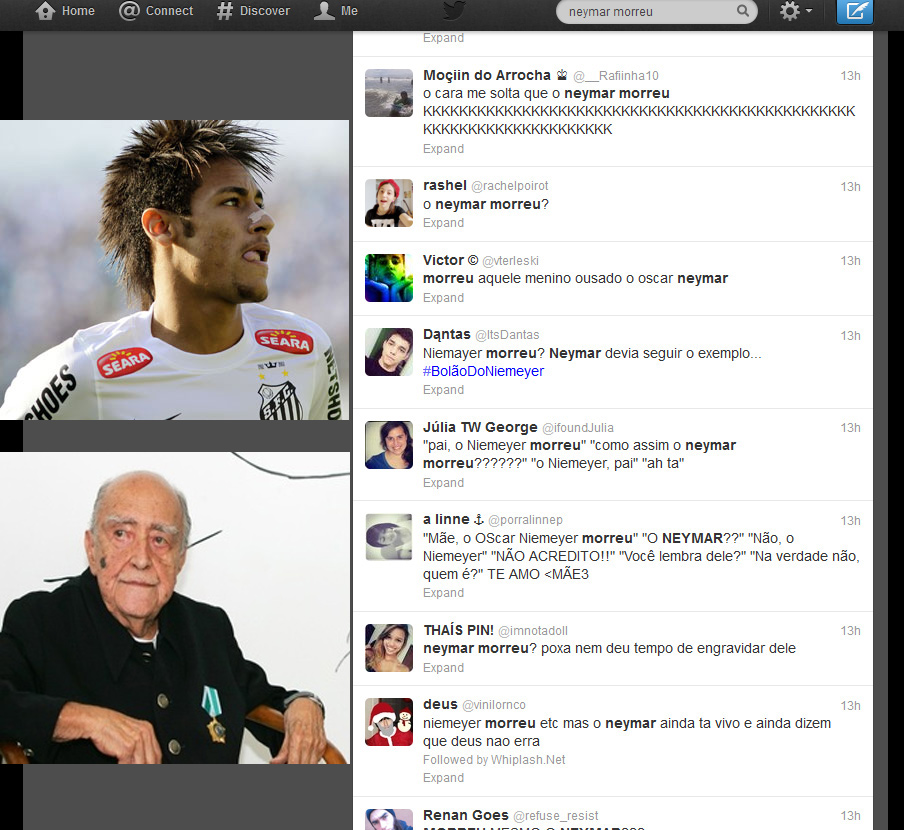
Task: Open the @__Rafiinha10 handle
Action: [616, 76]
